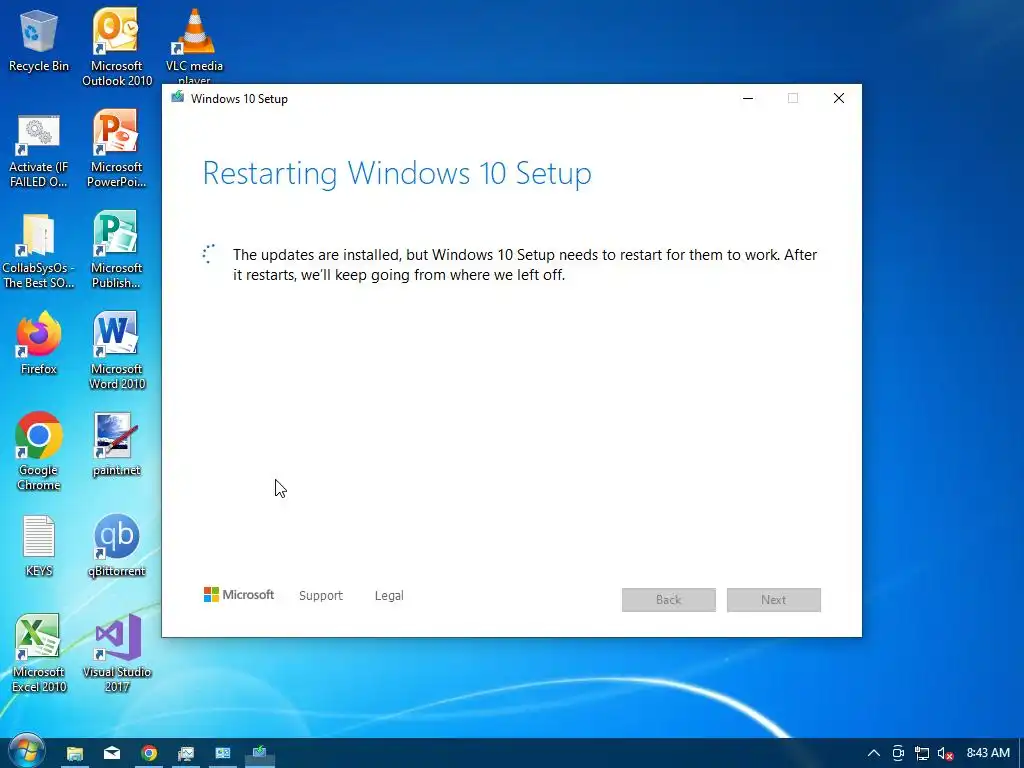The image size is (1024, 768).
Task: Click the Windows 10 Setup title icon
Action: [178, 98]
